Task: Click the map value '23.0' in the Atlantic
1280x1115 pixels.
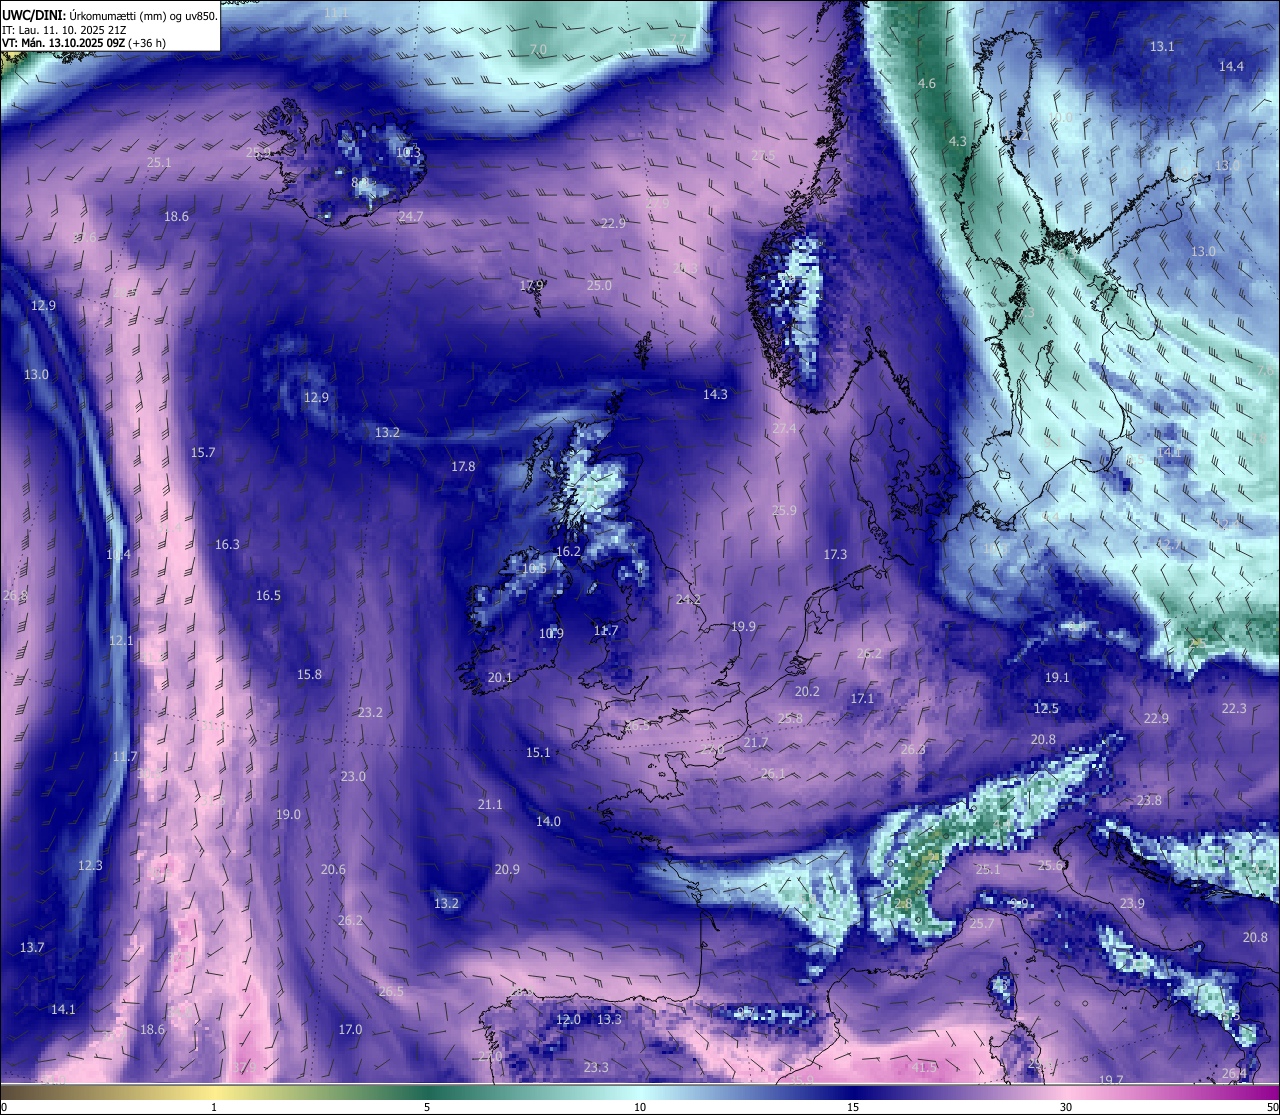Action: click(x=353, y=776)
